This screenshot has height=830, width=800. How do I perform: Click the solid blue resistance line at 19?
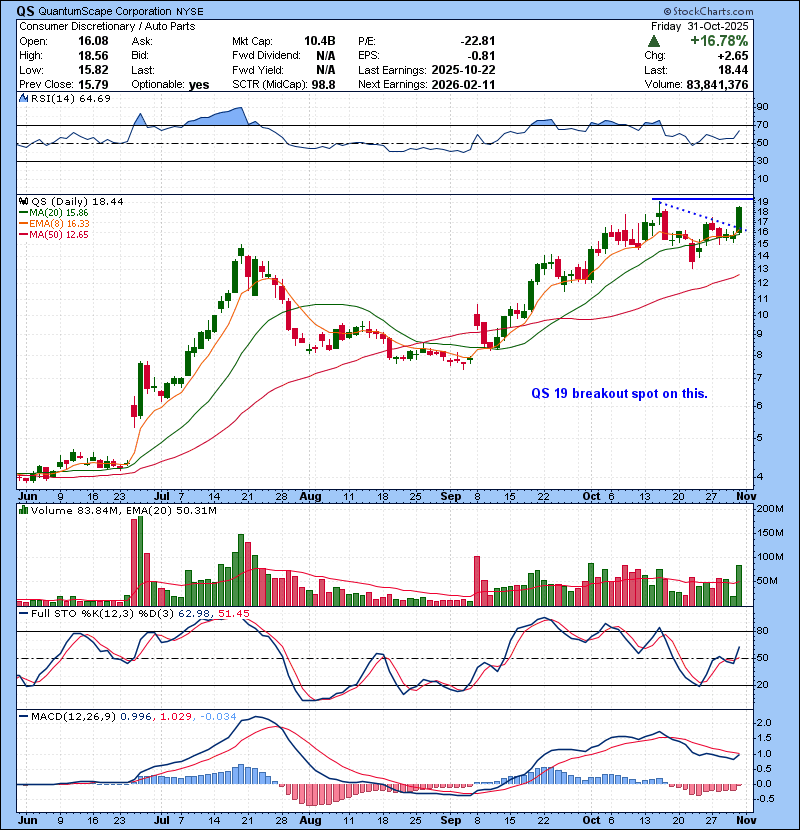[702, 199]
